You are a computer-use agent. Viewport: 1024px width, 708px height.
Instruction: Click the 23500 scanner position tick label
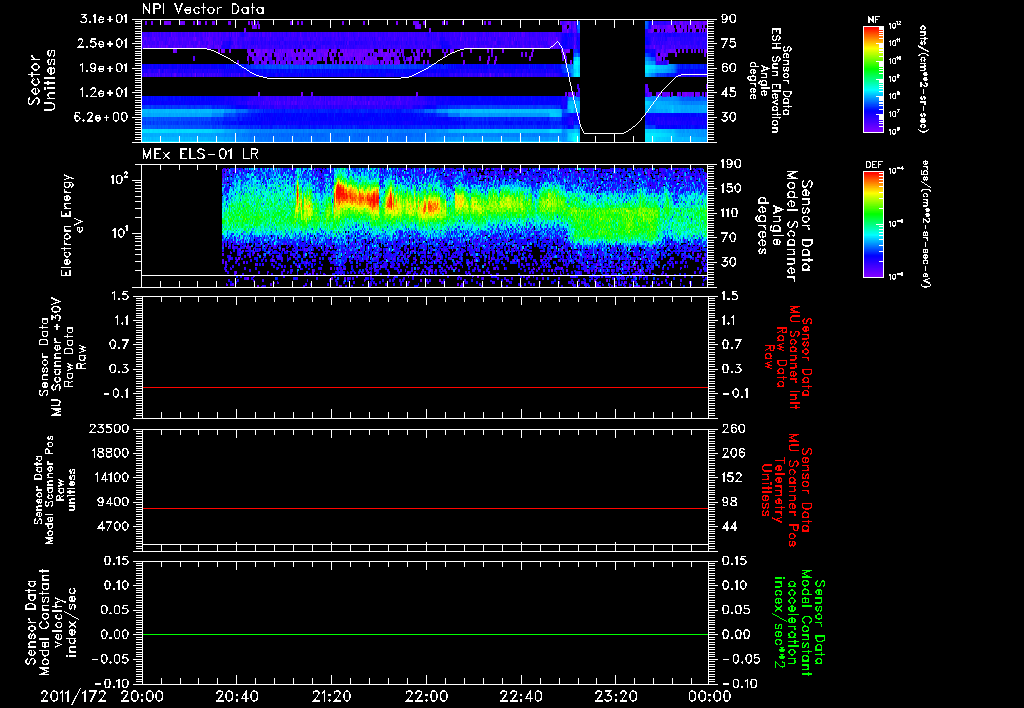[109, 429]
